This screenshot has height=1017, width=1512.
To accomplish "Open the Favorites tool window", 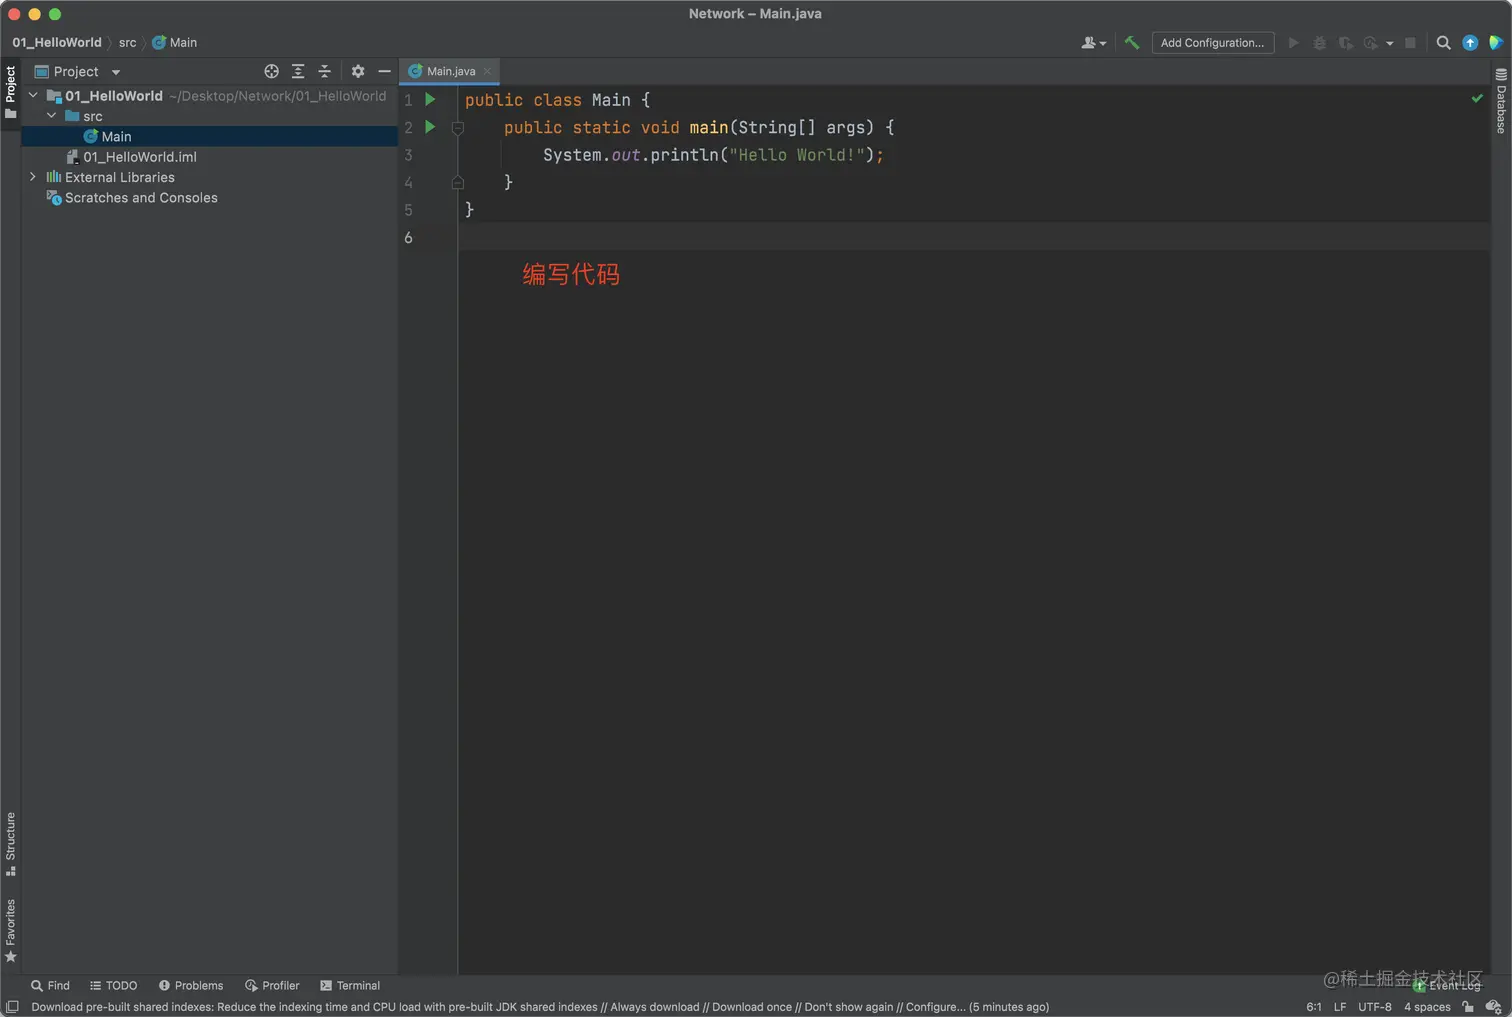I will click(11, 930).
